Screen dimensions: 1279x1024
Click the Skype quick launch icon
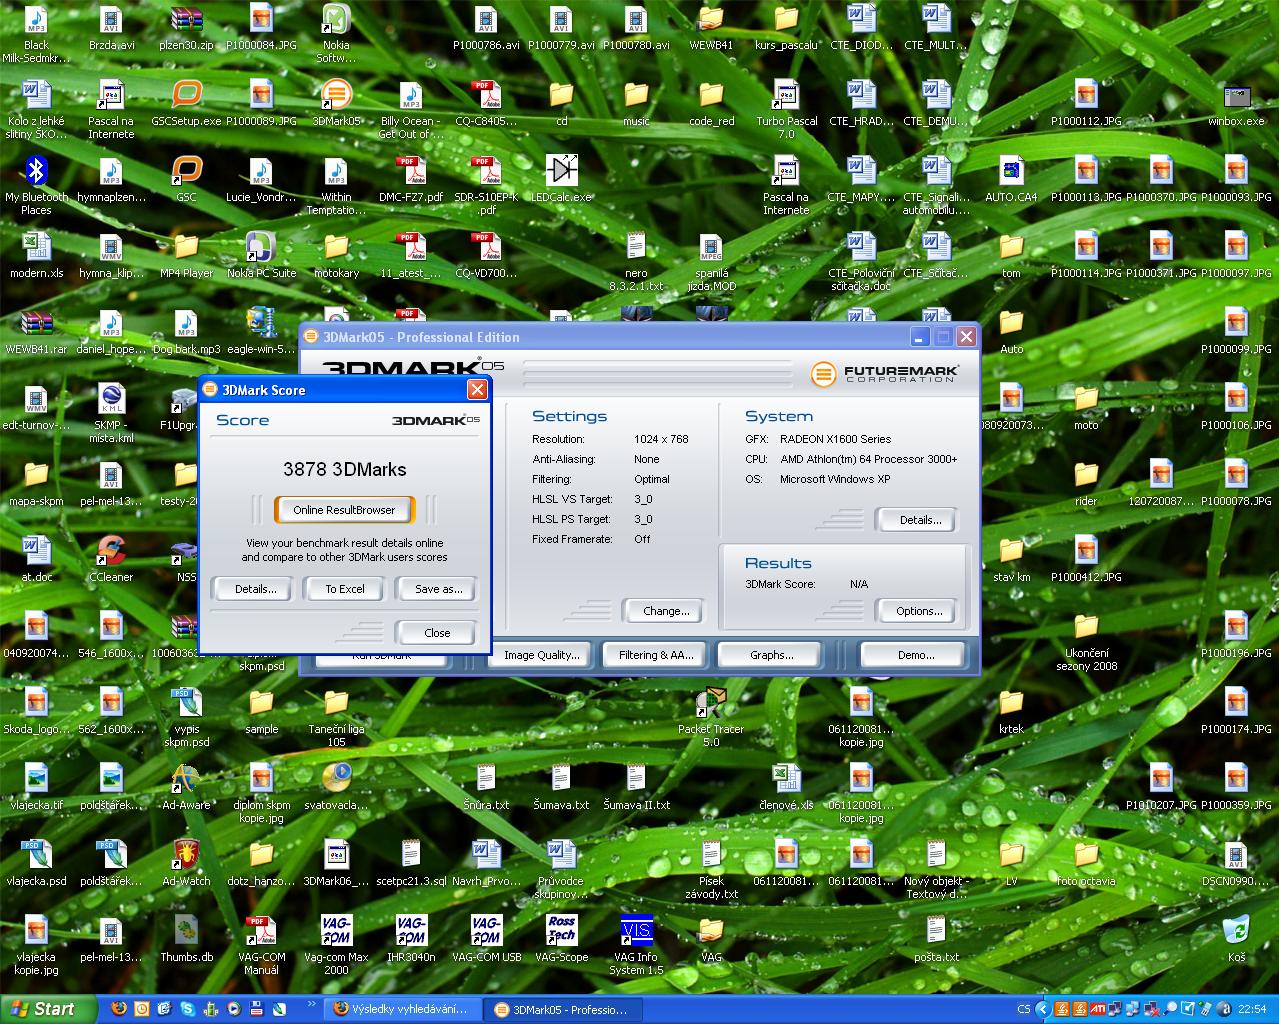[187, 1009]
